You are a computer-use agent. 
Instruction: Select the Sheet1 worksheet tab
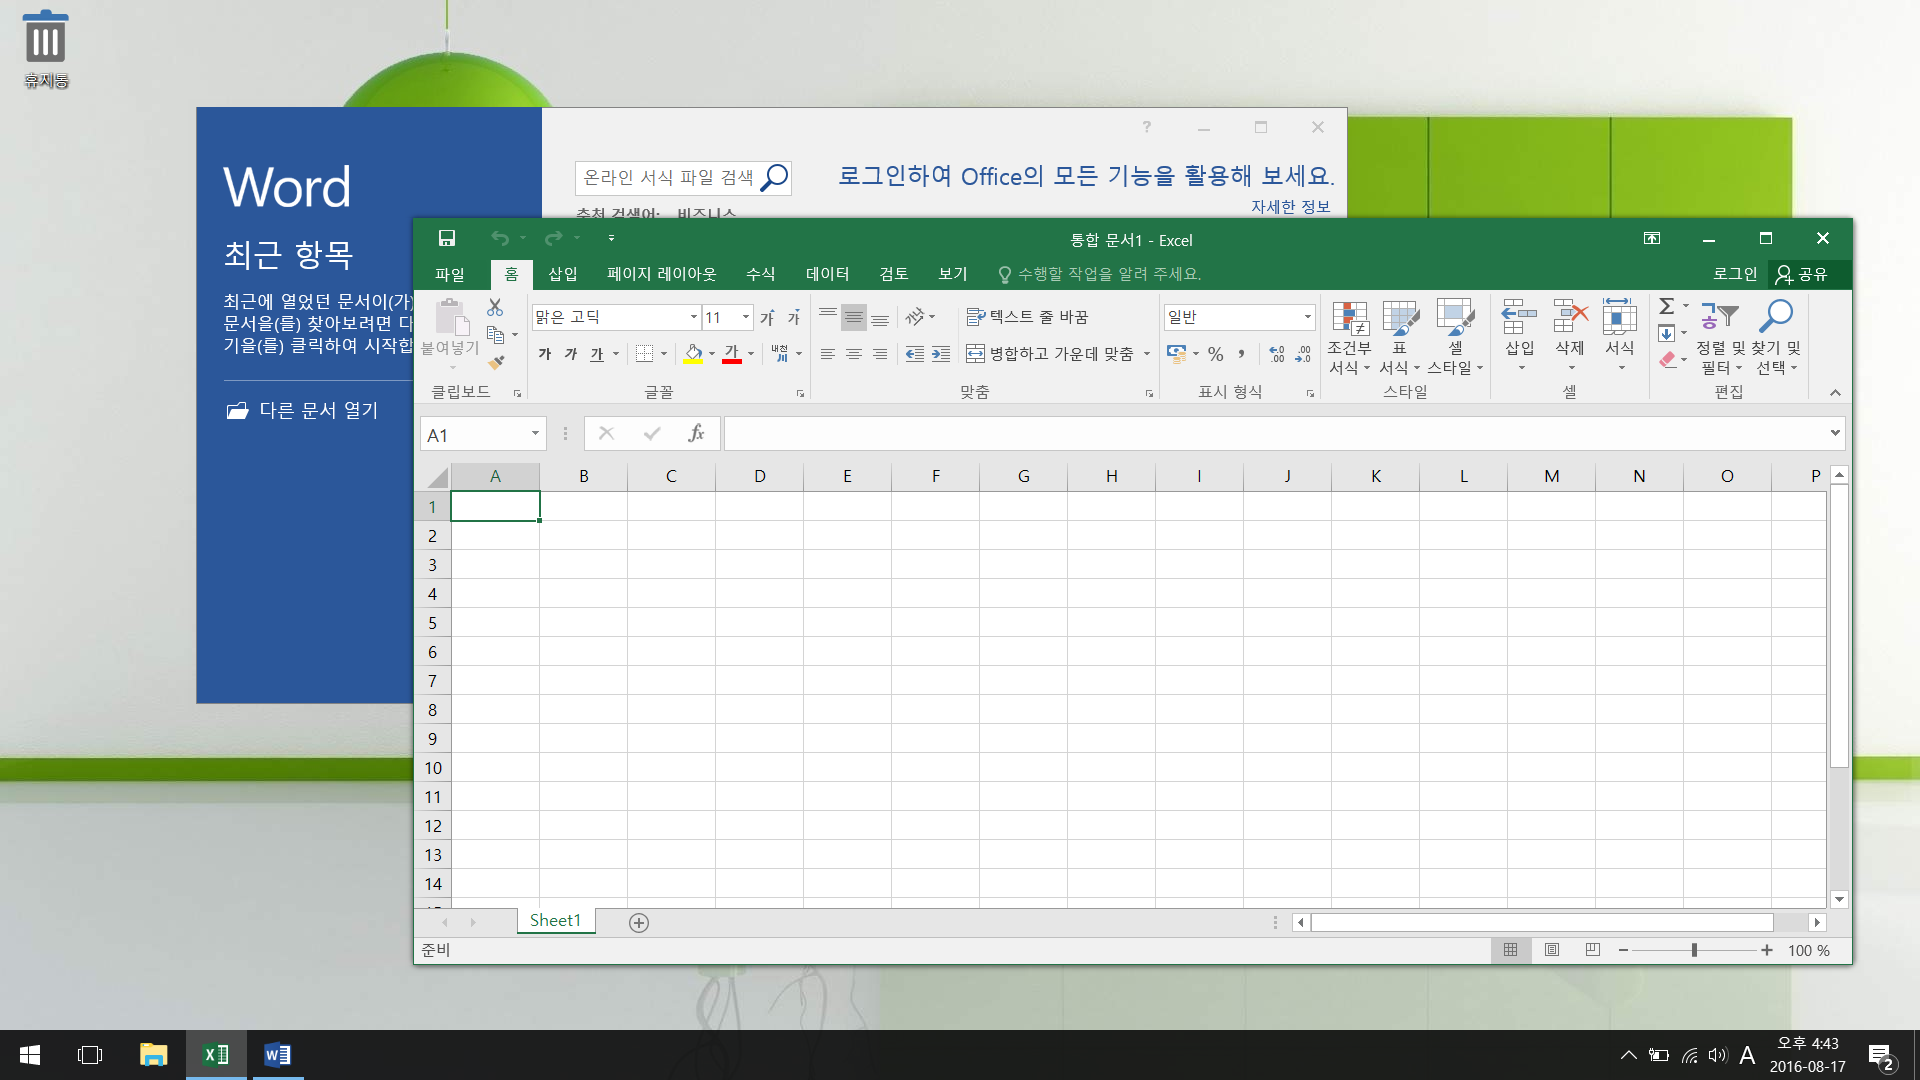point(555,921)
